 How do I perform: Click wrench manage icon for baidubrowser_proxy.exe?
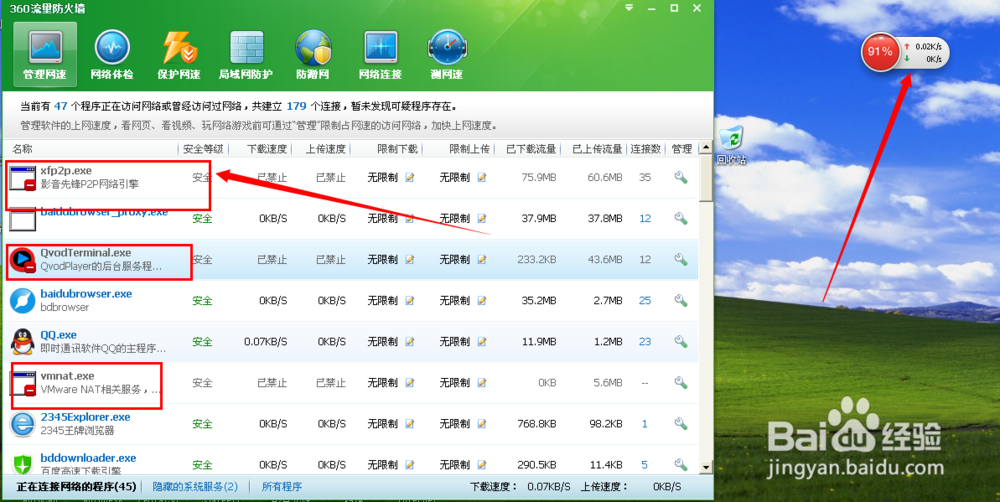(x=681, y=218)
